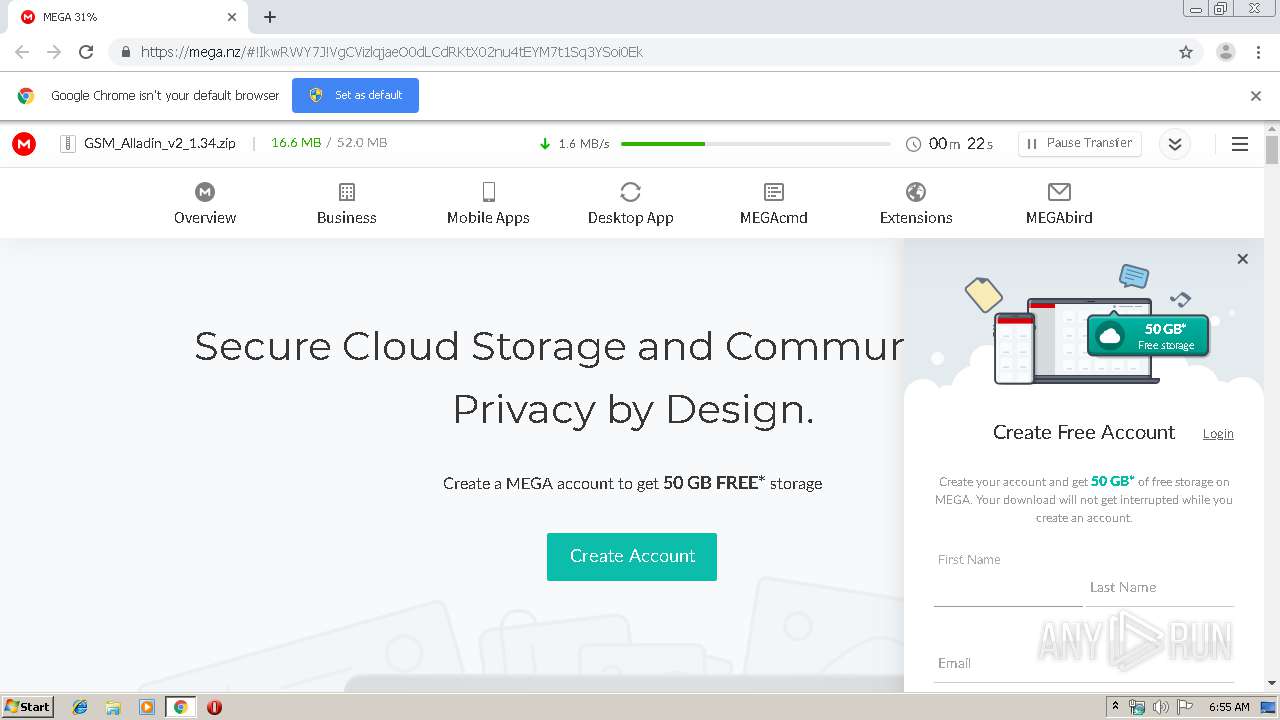
Task: View site security lock info
Action: tap(125, 52)
